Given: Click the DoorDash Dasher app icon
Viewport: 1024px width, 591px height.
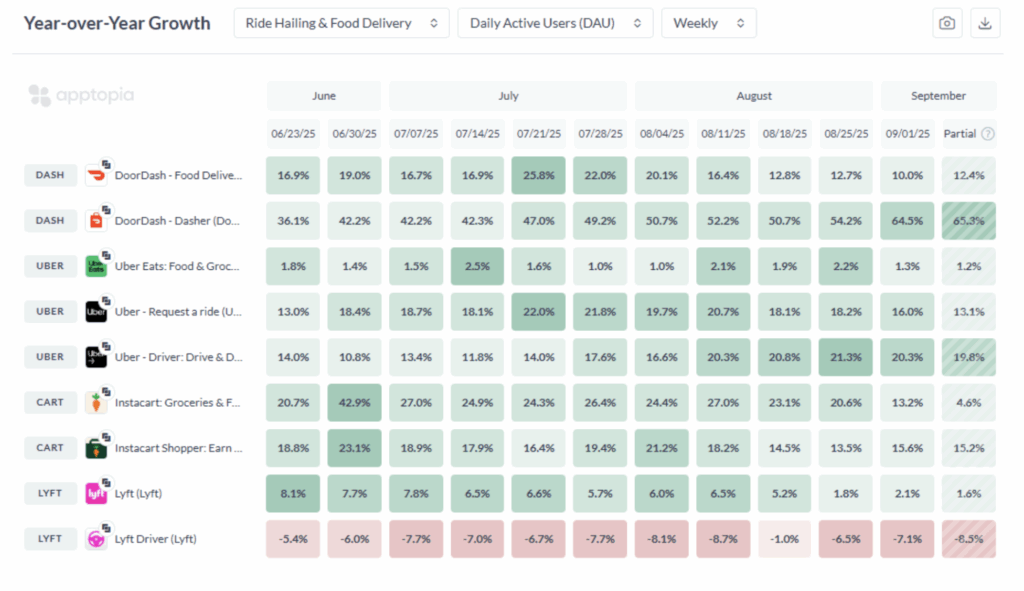Looking at the screenshot, I should [x=97, y=220].
